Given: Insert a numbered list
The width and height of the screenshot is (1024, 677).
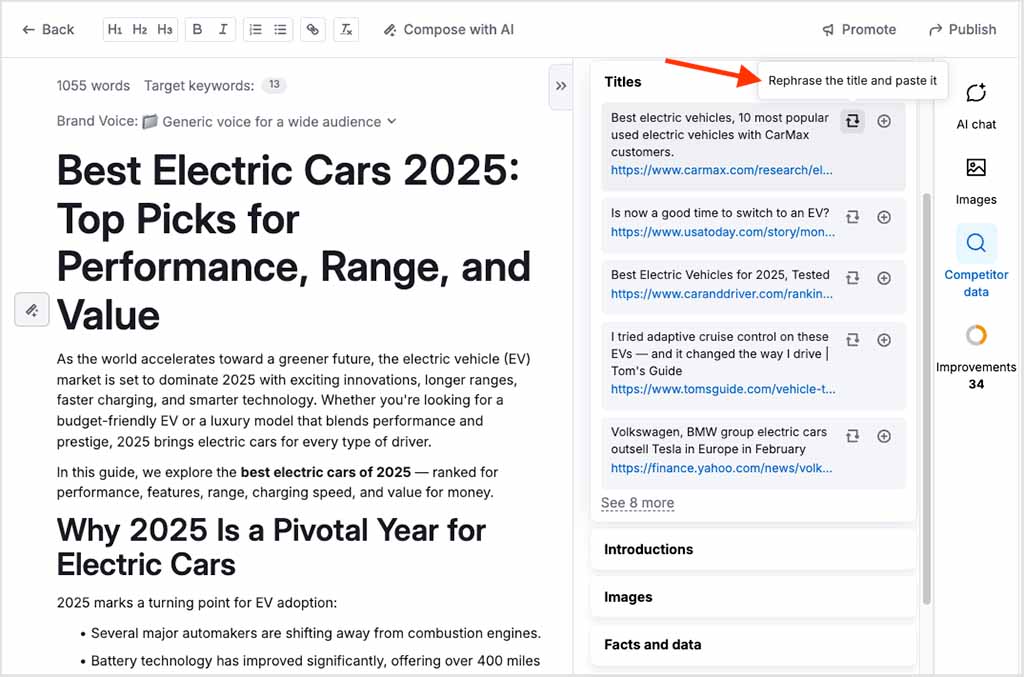Looking at the screenshot, I should coord(255,29).
